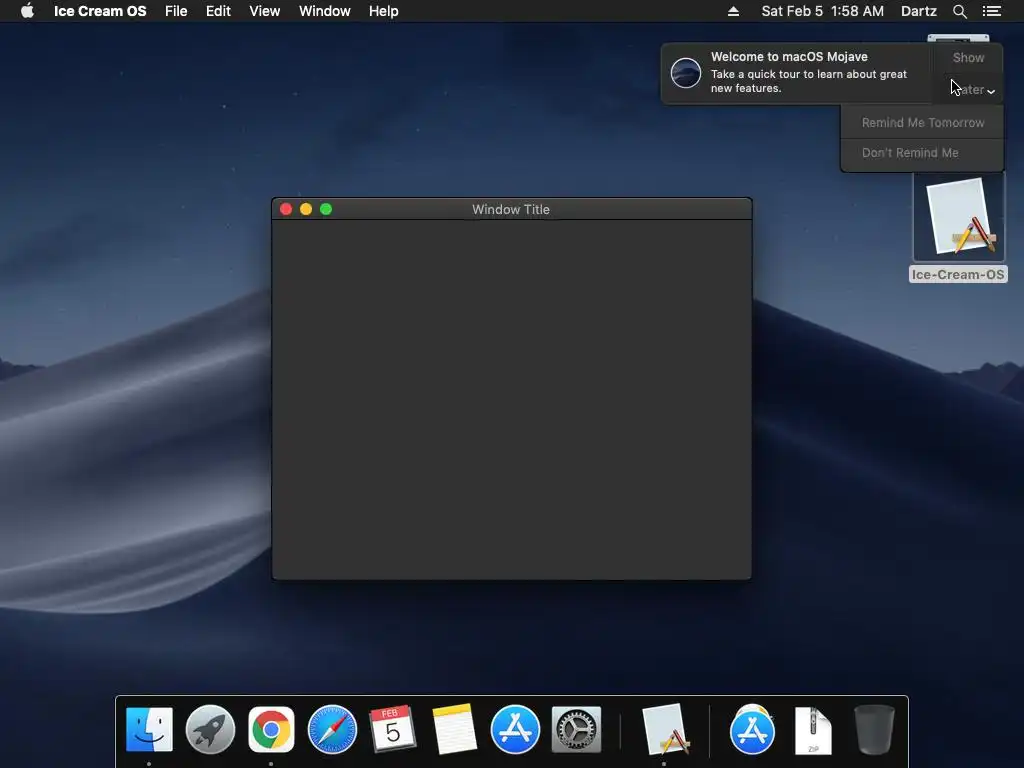Click Show on the Mojave notification
Screen dimensions: 1024x768
pos(968,57)
